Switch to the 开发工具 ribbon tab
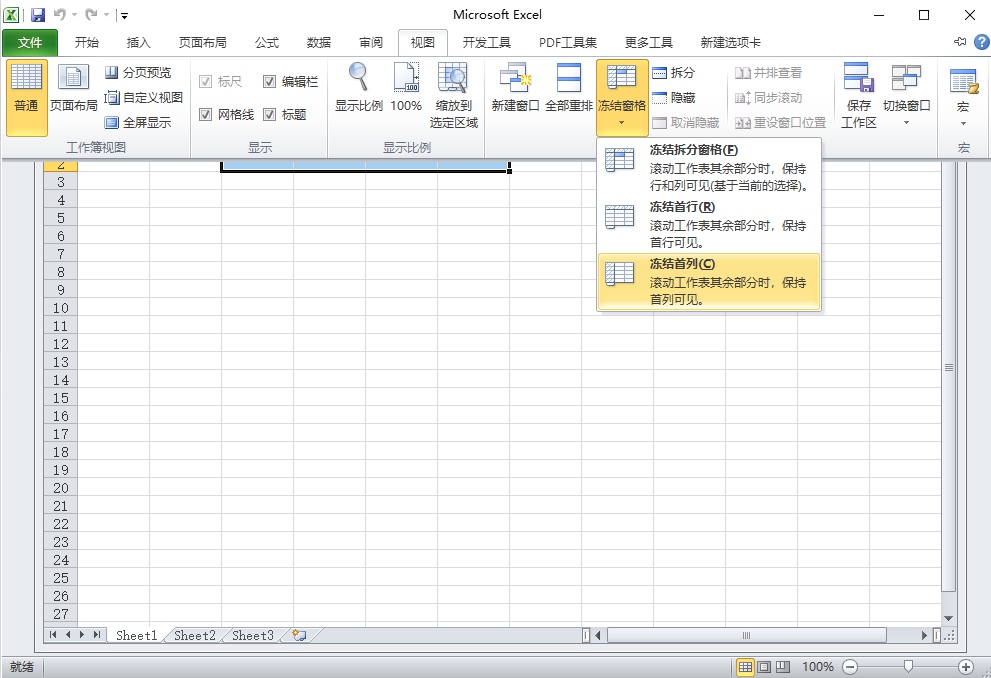The height and width of the screenshot is (678, 991). (487, 42)
